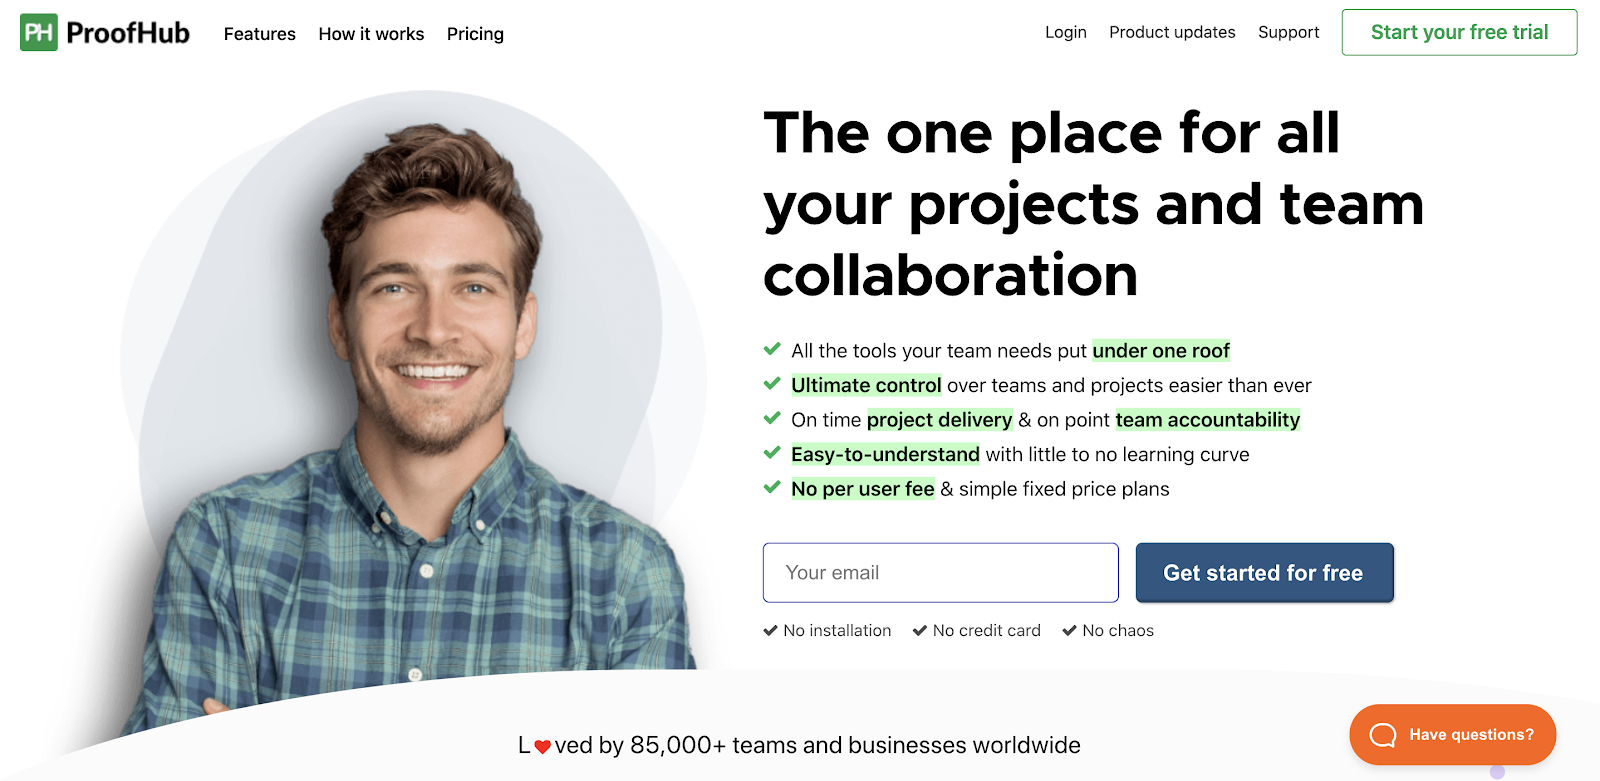Click the checkmark beside 'under one roof' line
Viewport: 1600px width, 781px height.
772,349
